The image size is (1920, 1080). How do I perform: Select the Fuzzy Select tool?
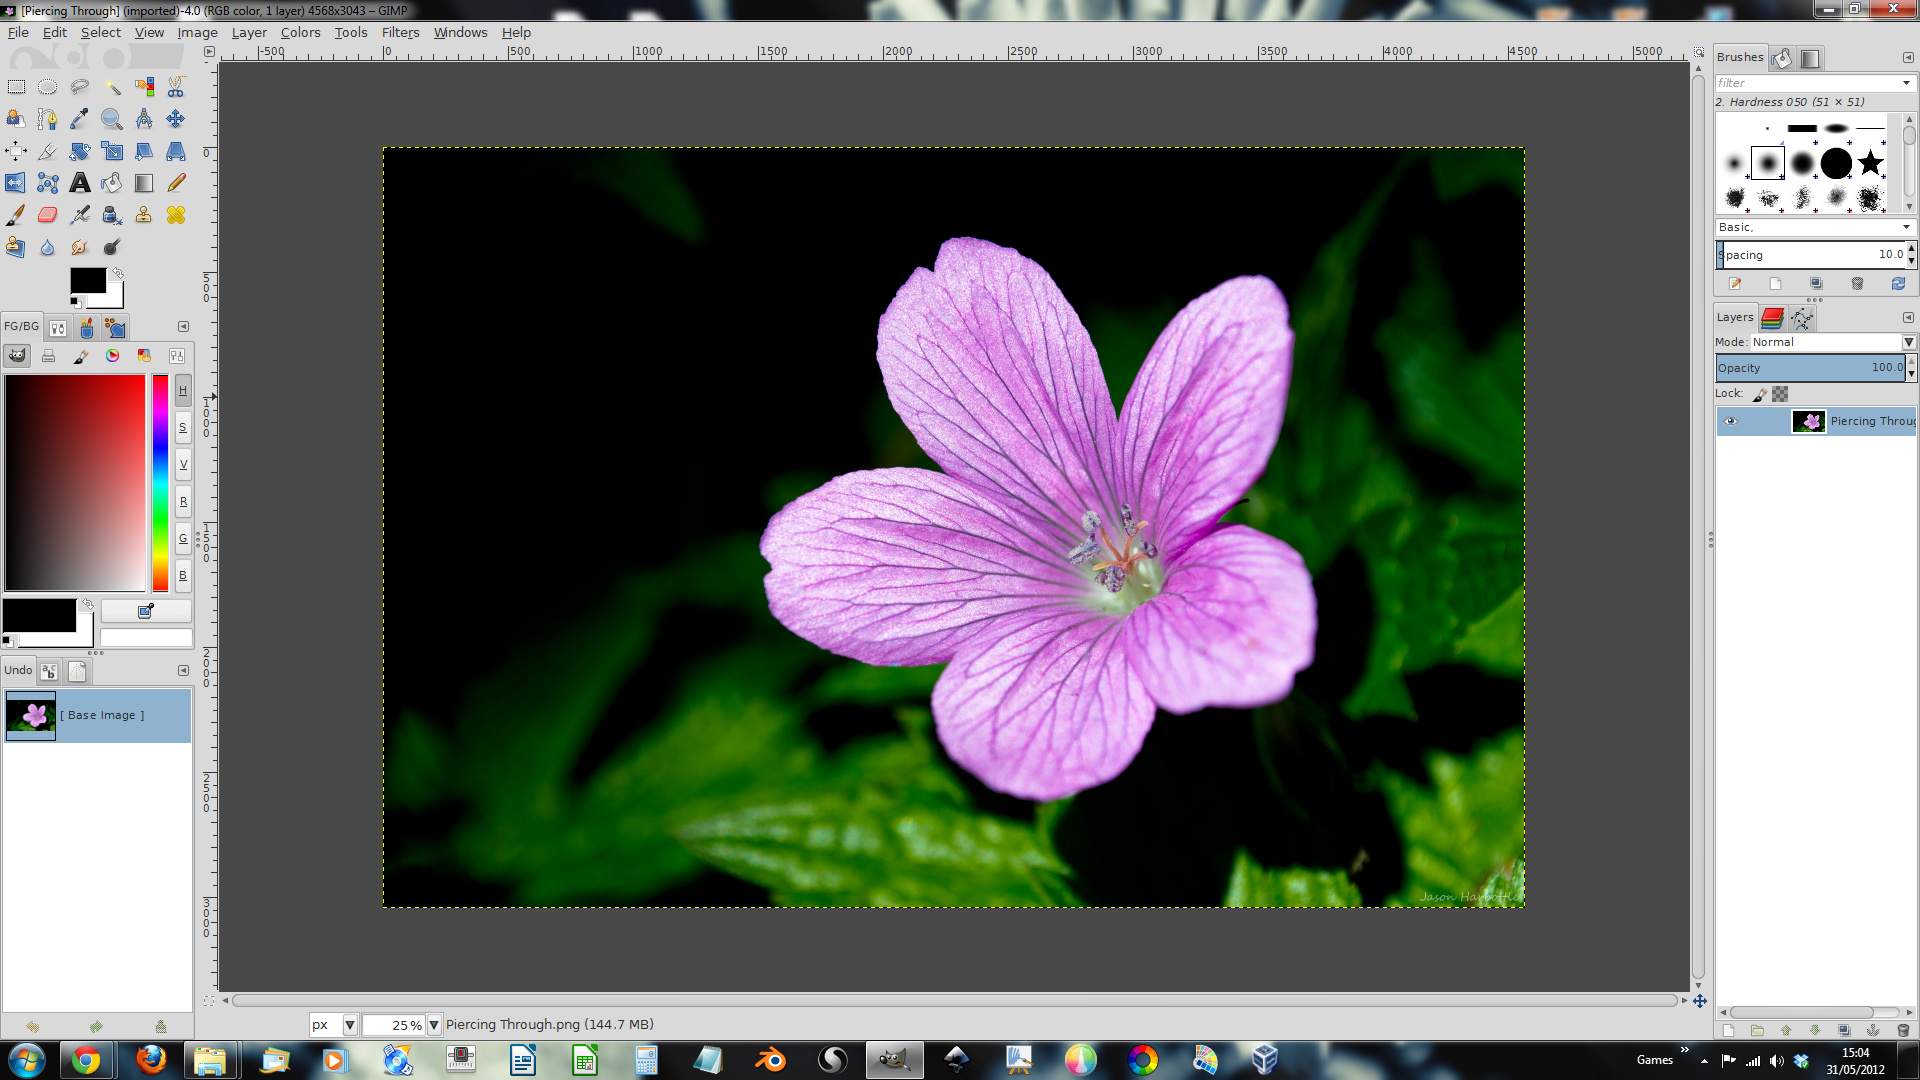pyautogui.click(x=112, y=86)
